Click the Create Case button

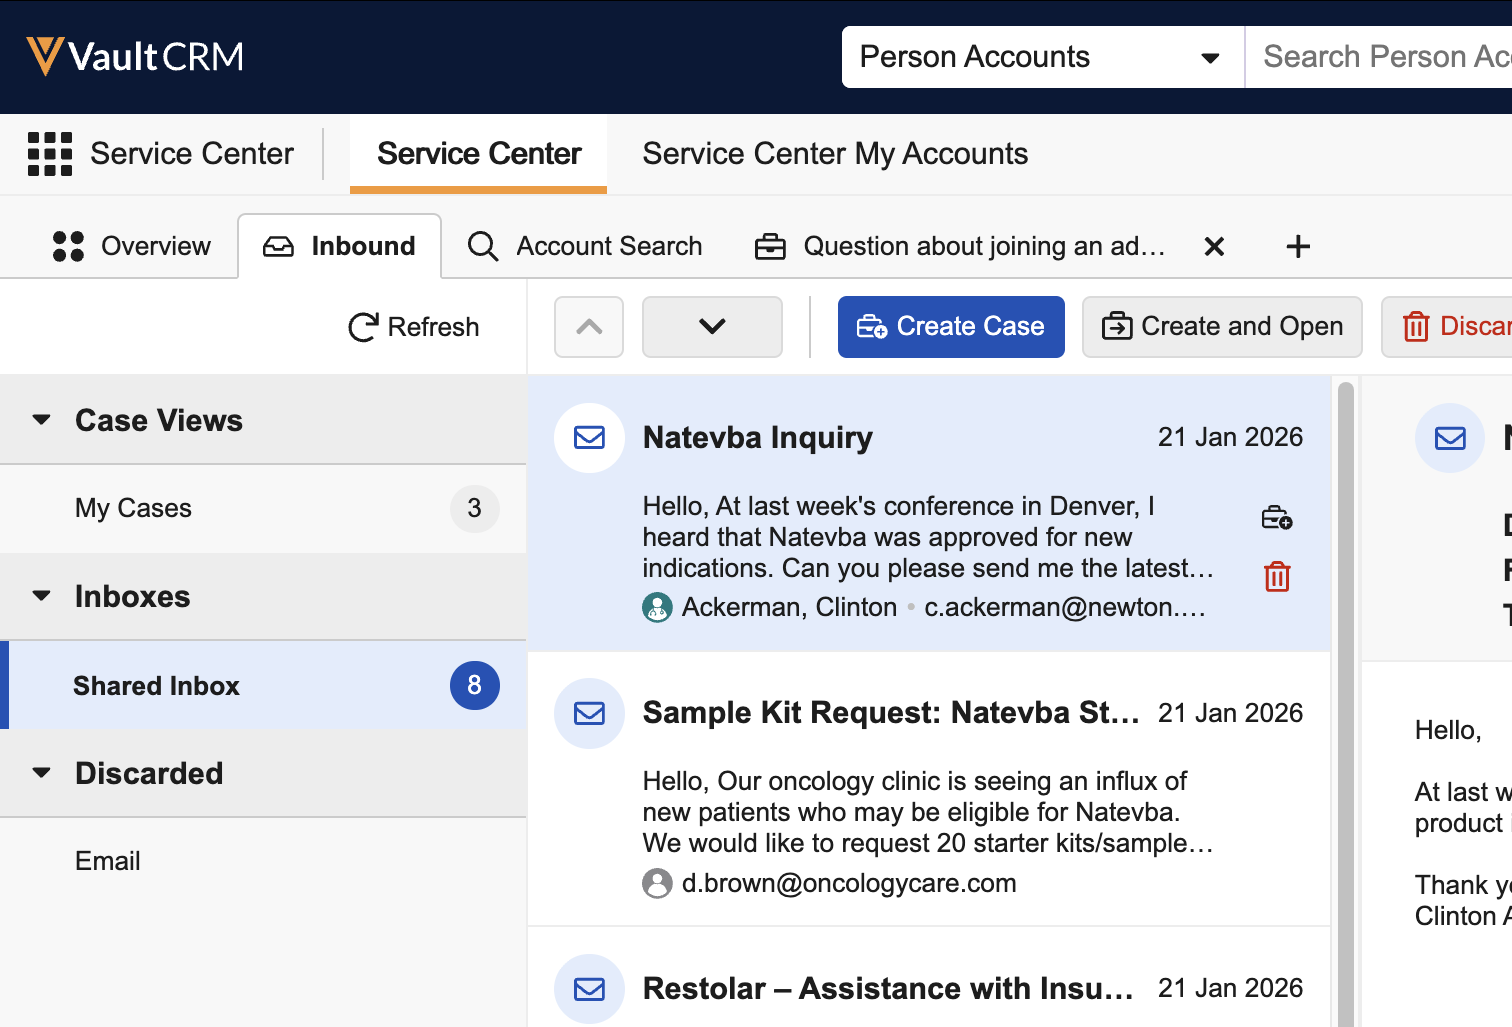tap(951, 327)
